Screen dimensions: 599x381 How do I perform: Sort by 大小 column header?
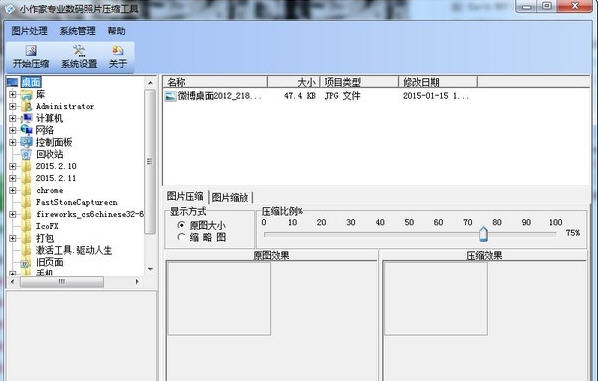point(293,82)
